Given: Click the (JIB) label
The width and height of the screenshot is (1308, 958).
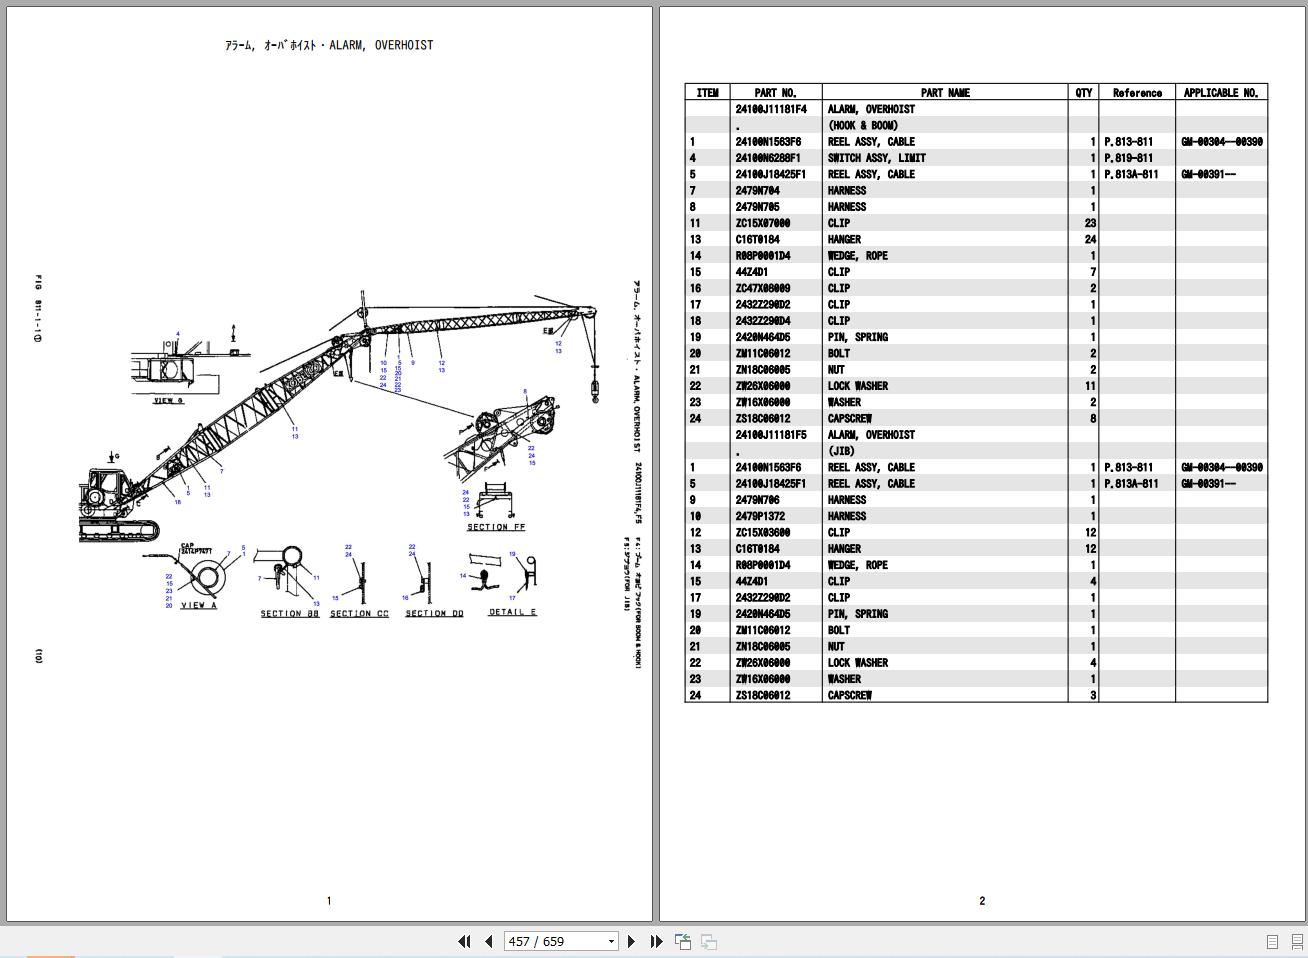Looking at the screenshot, I should (841, 451).
